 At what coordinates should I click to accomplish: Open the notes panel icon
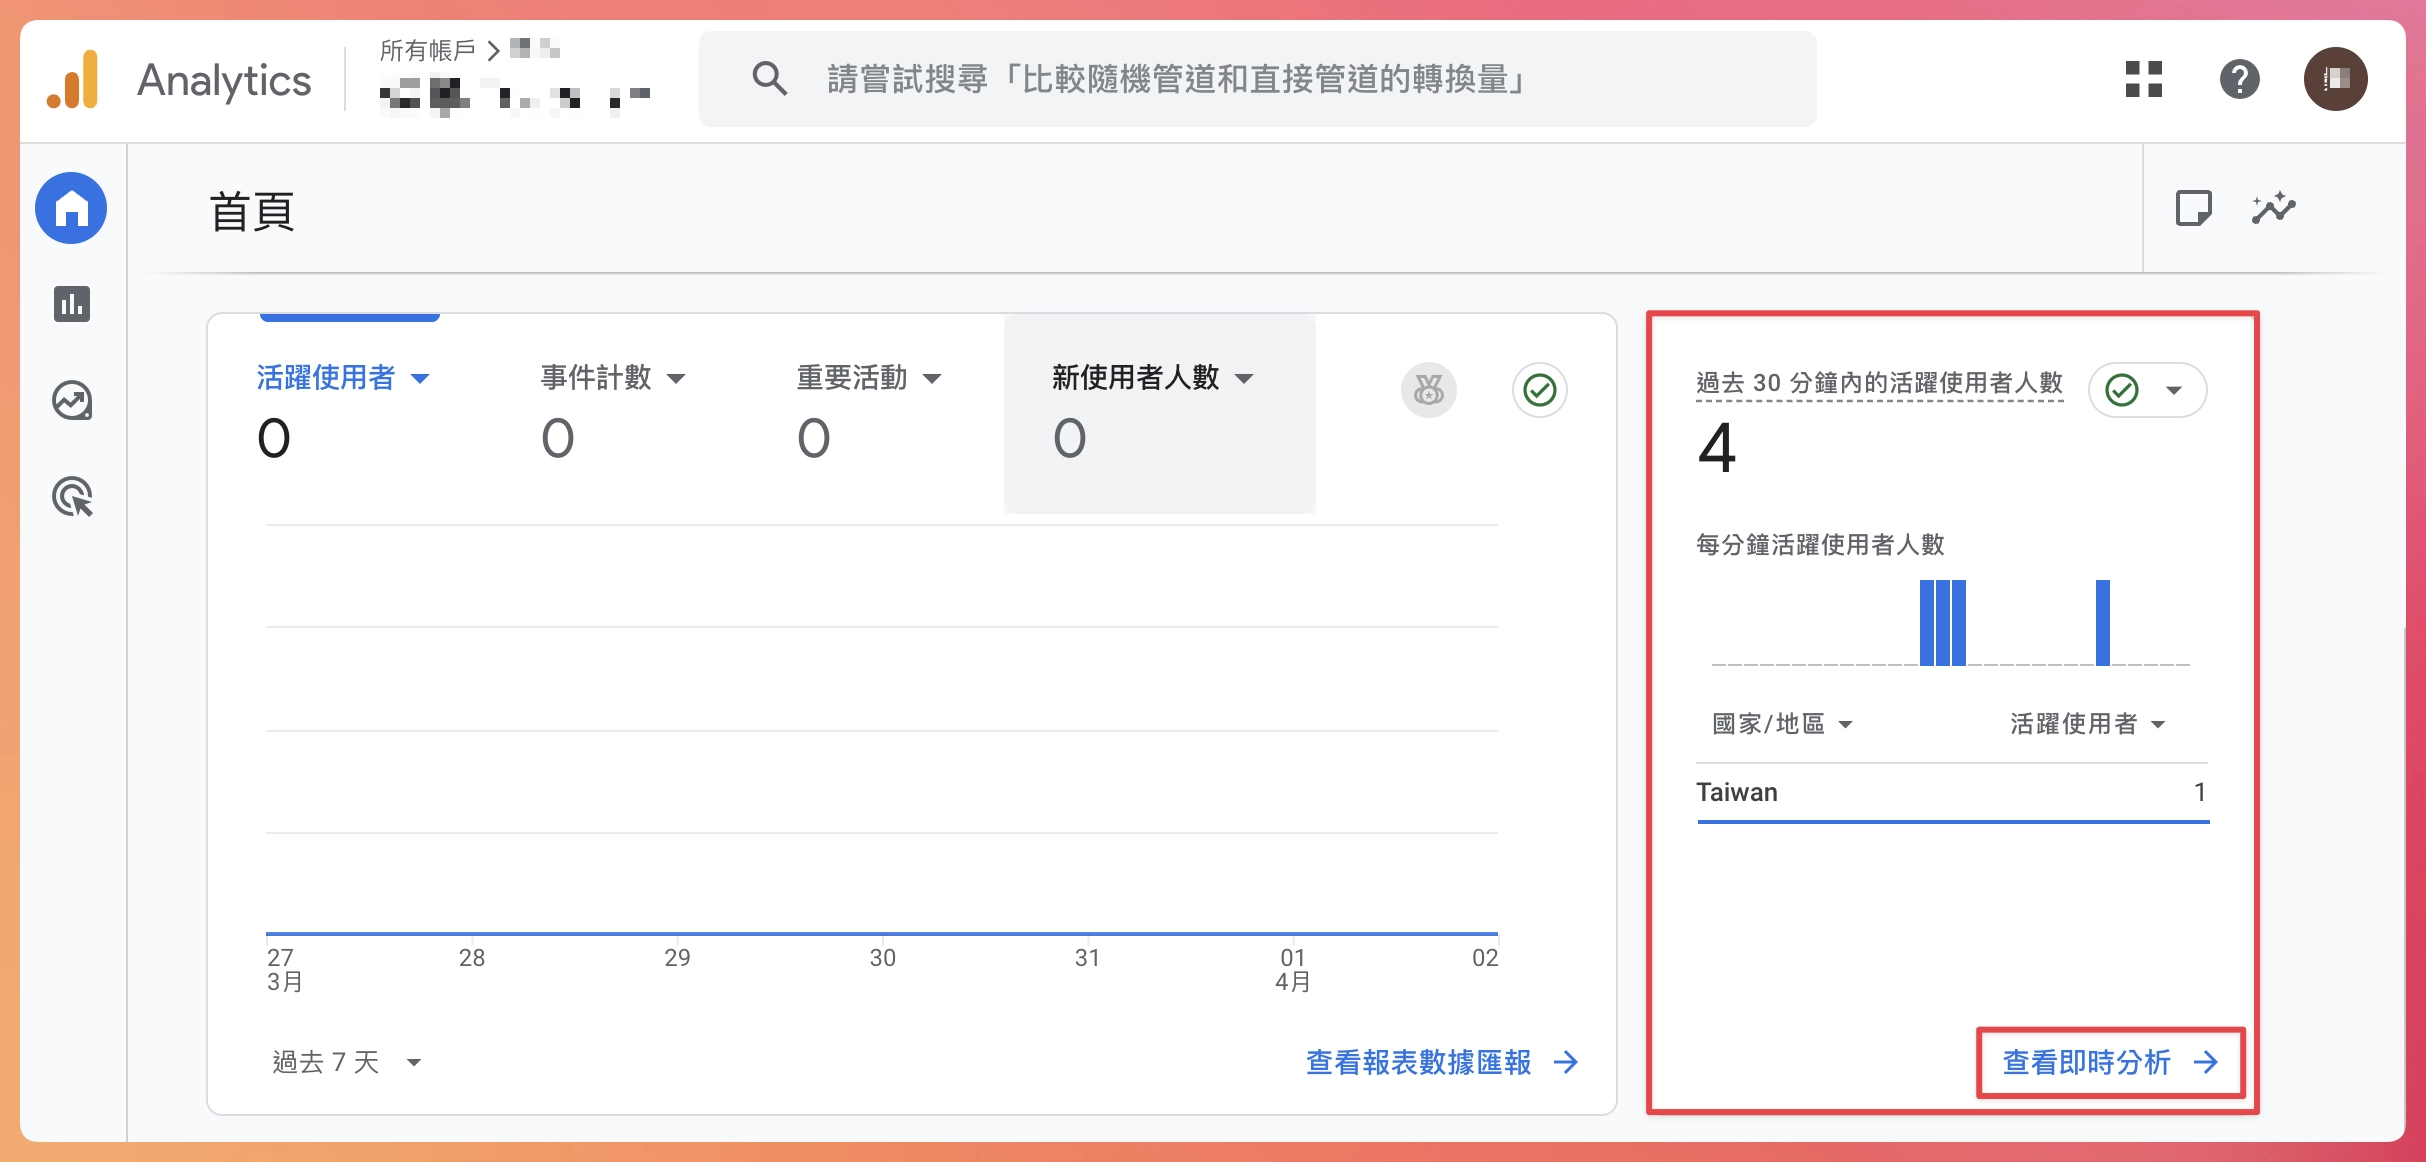click(x=2195, y=209)
